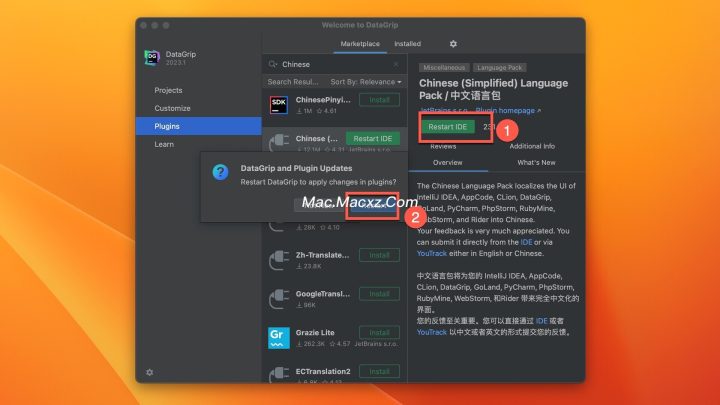Screen dimensions: 720x405
Task: Select Customize in the sidebar
Action: pos(199,108)
